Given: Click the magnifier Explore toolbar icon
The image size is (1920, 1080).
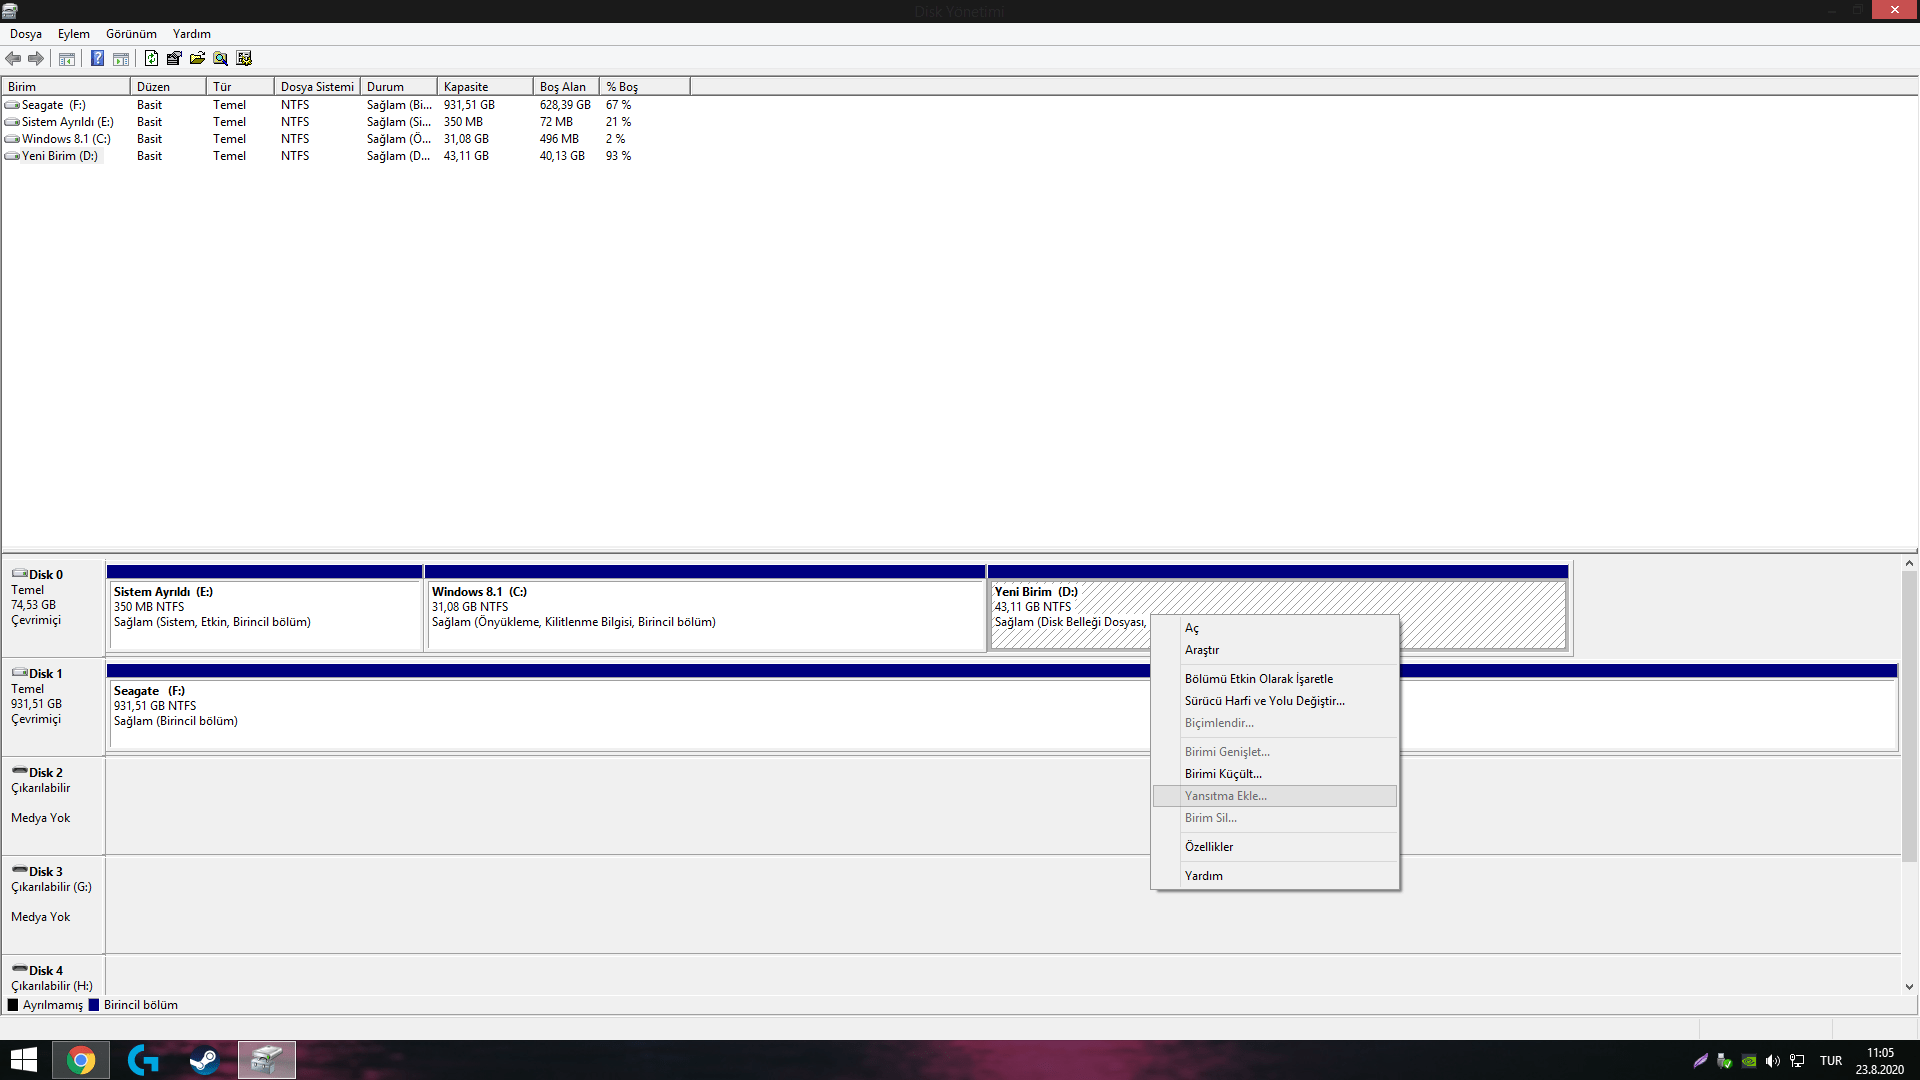Looking at the screenshot, I should coord(220,58).
